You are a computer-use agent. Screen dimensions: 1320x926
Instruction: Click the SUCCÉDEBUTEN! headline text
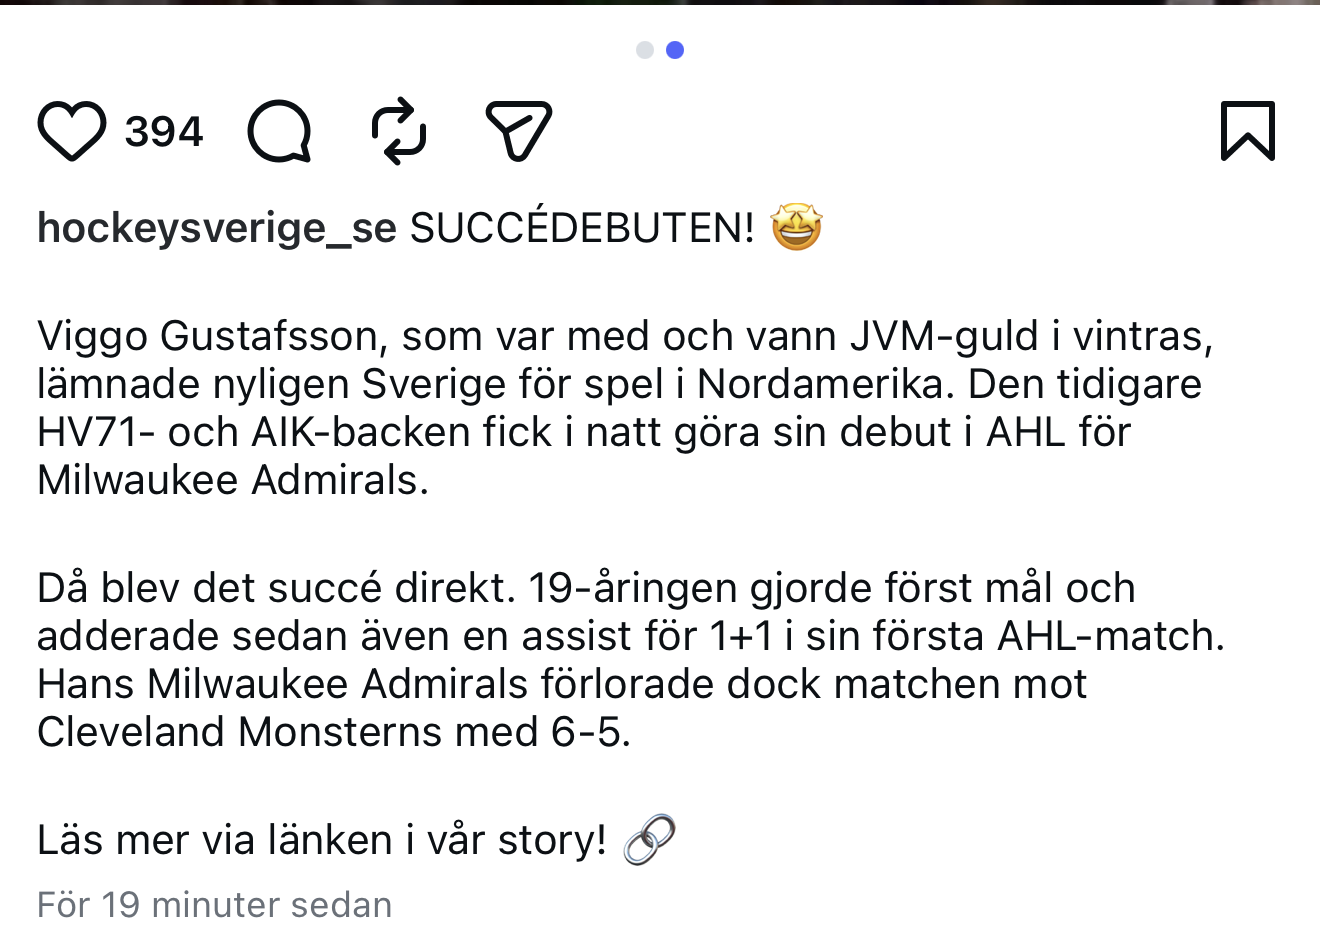click(582, 228)
